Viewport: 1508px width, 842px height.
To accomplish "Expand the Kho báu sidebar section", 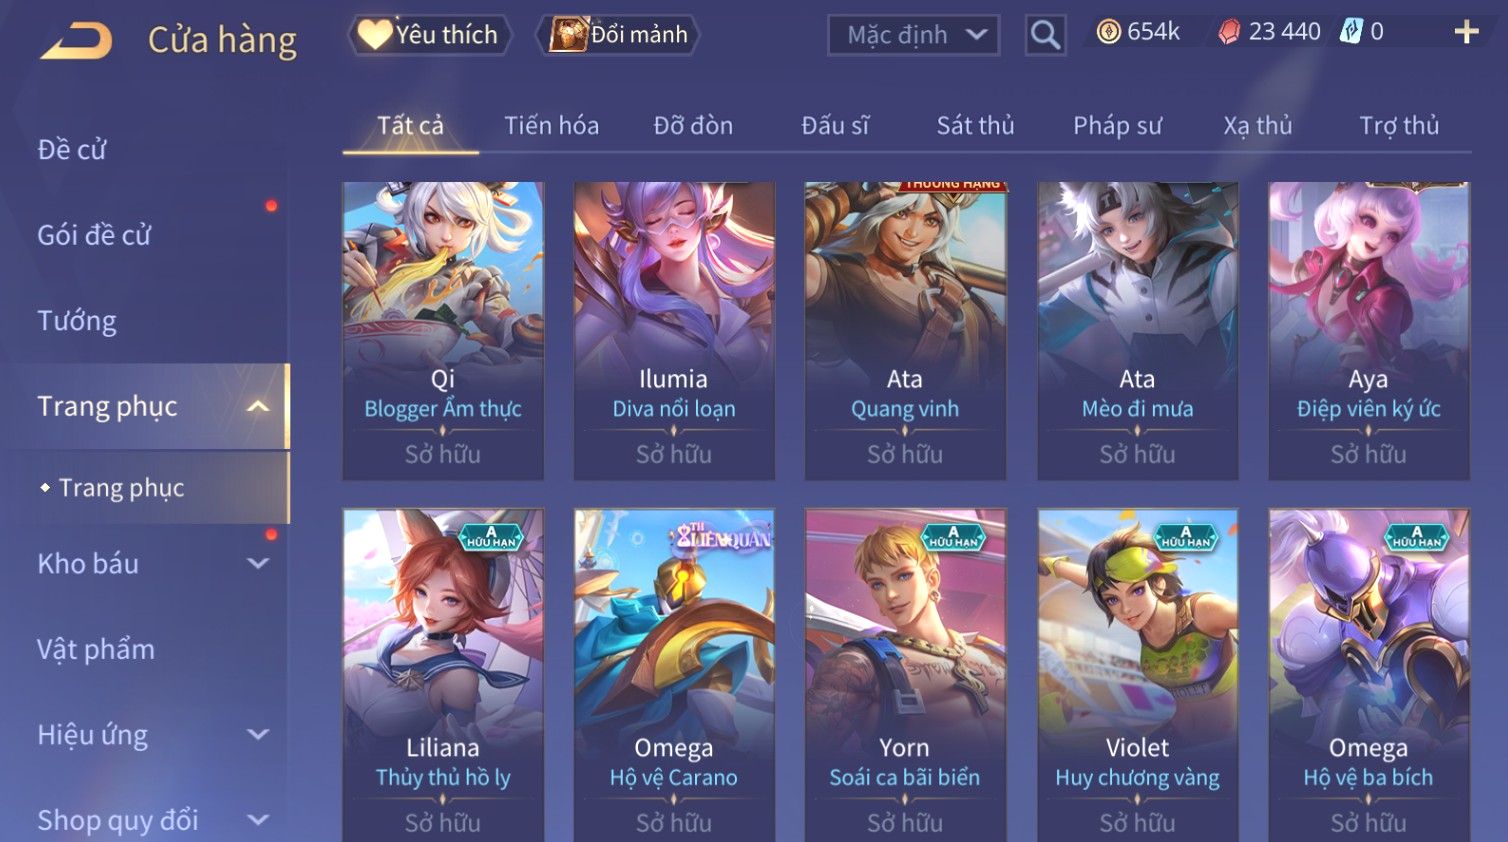I will point(258,563).
